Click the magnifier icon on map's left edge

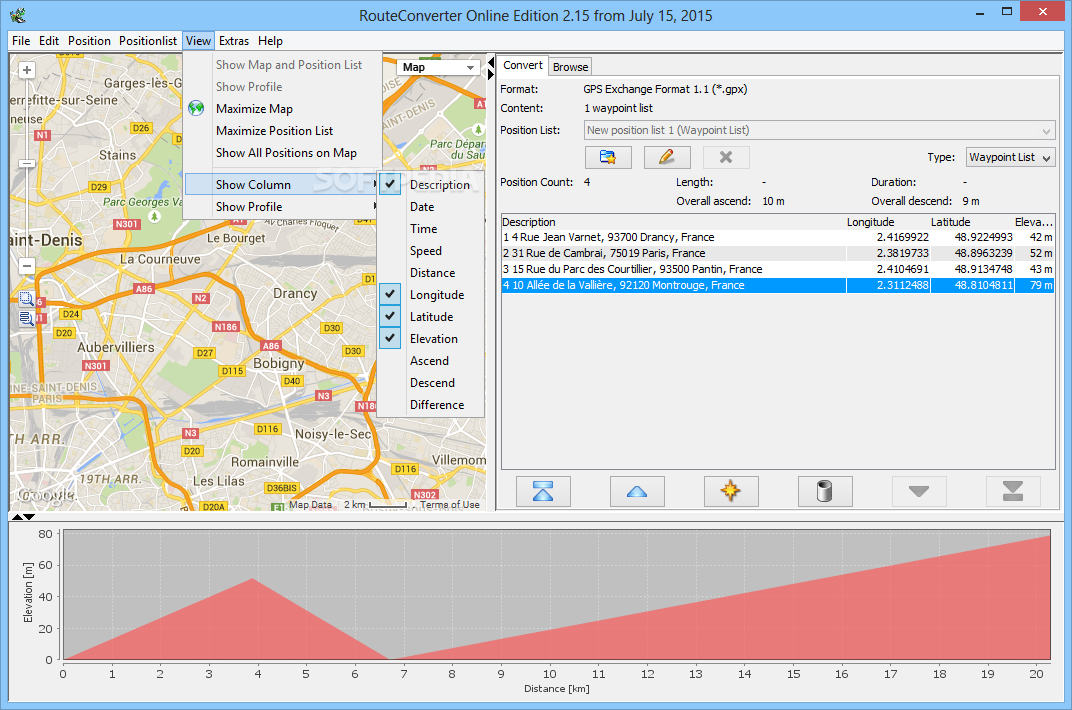pyautogui.click(x=27, y=299)
